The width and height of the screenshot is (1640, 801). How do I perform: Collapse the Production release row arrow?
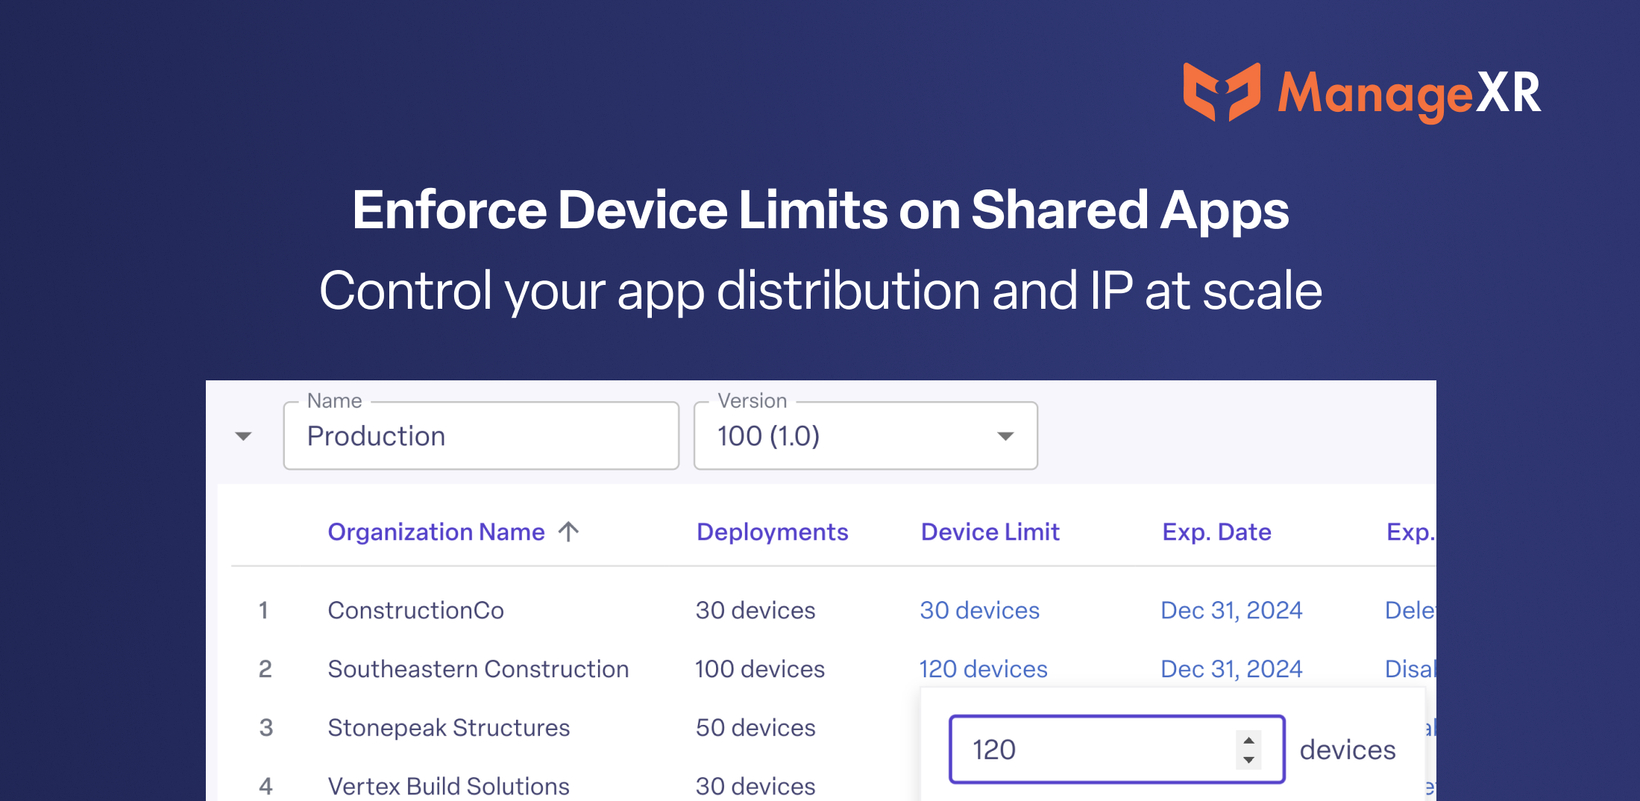pos(243,436)
